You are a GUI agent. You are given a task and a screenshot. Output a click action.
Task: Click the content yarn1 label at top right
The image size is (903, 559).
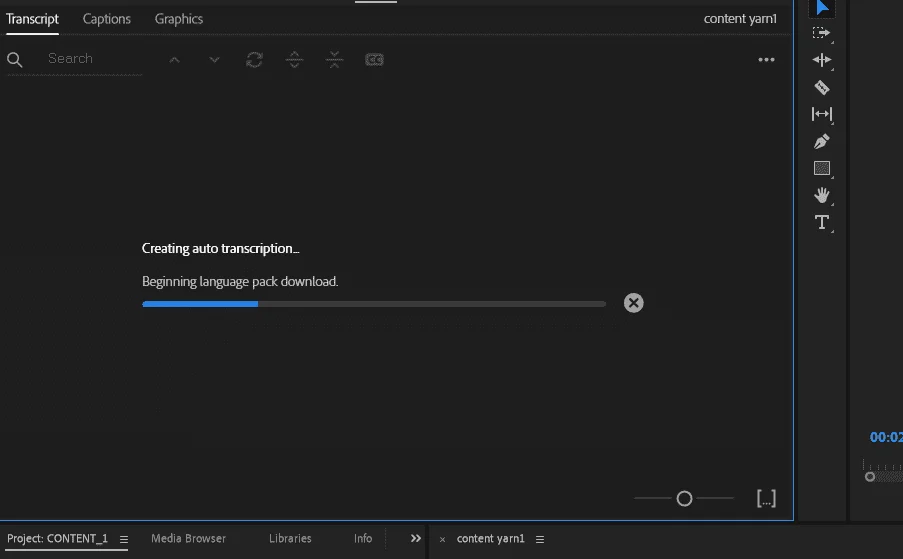coord(740,19)
